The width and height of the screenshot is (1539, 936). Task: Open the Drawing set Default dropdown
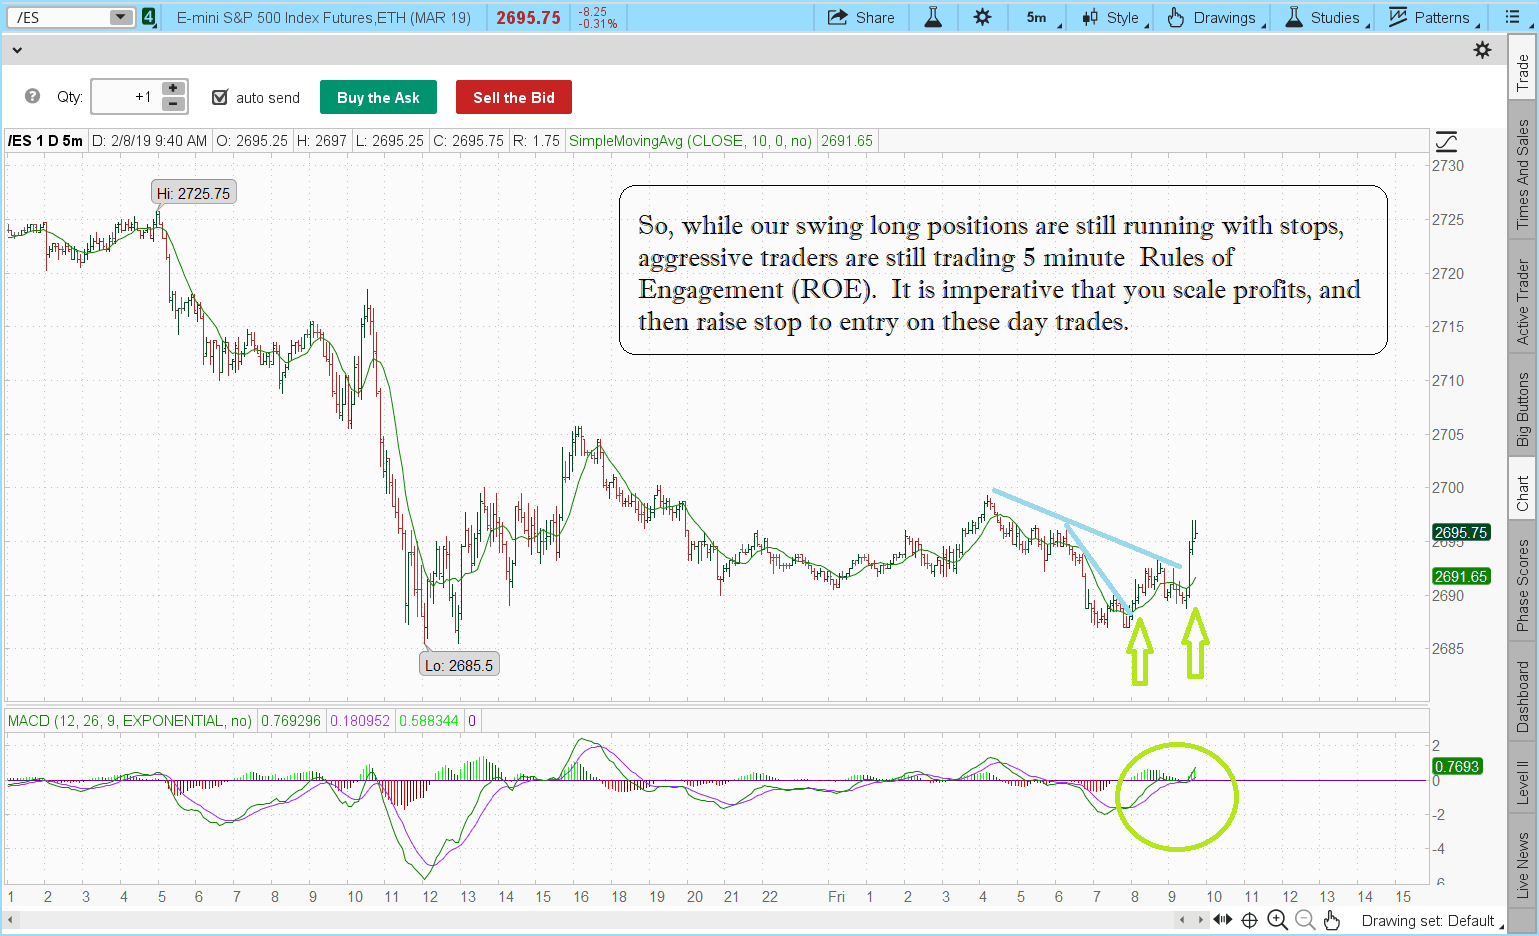tap(1431, 921)
